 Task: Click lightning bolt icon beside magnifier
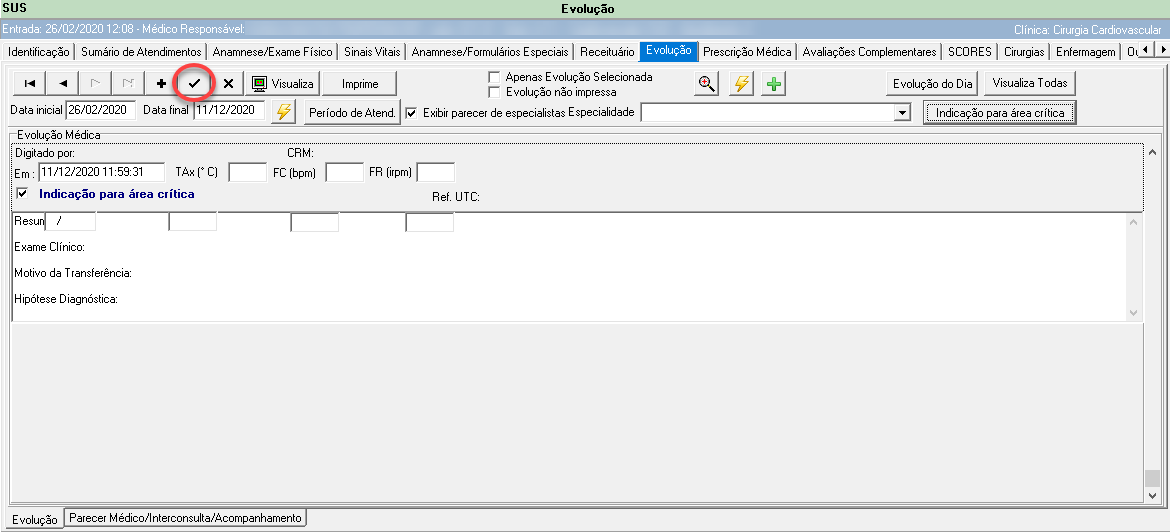pos(740,84)
